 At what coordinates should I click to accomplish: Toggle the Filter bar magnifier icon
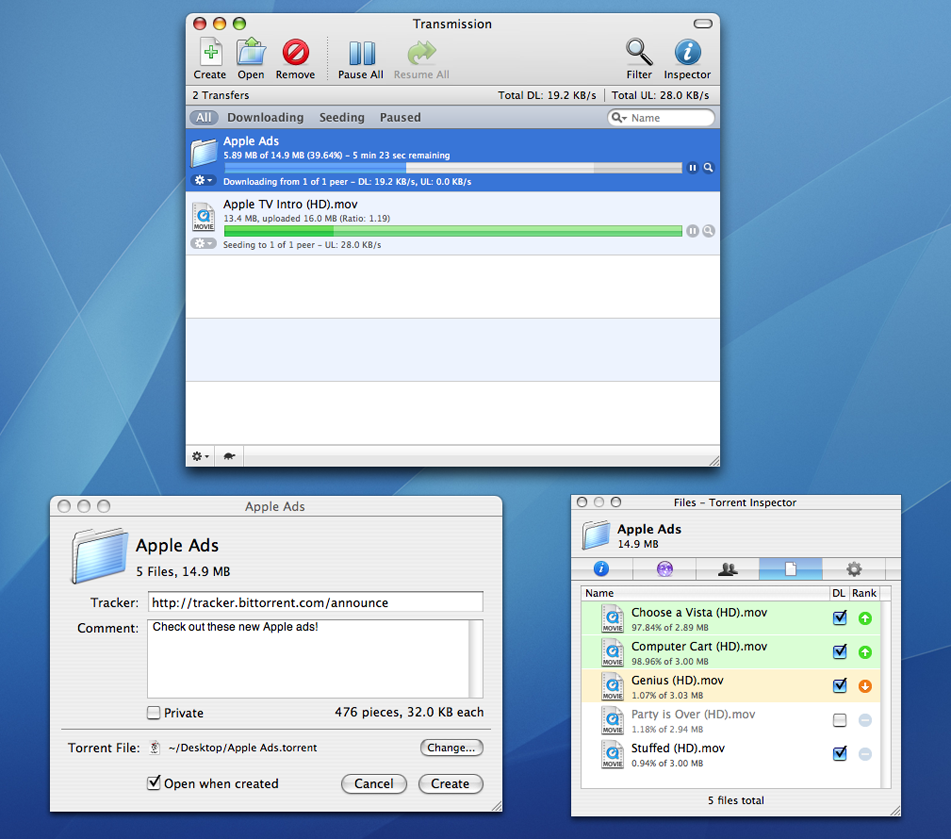coord(639,53)
